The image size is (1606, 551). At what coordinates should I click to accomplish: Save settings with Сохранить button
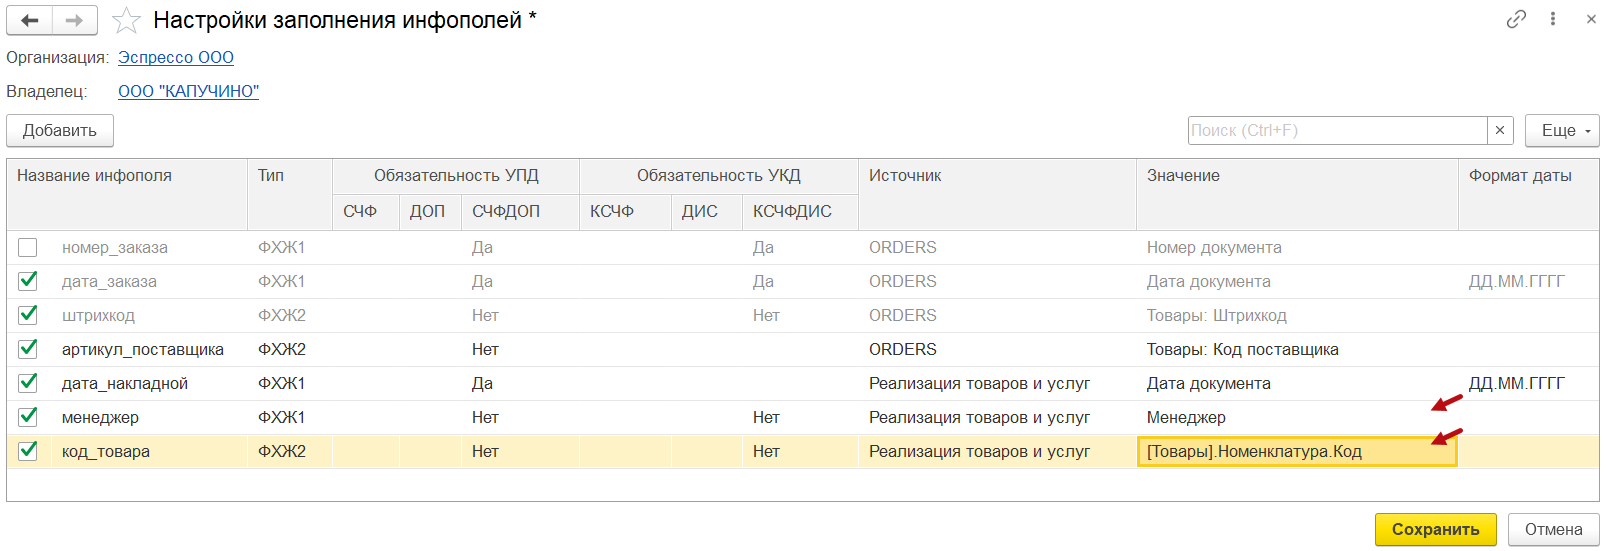(x=1435, y=529)
